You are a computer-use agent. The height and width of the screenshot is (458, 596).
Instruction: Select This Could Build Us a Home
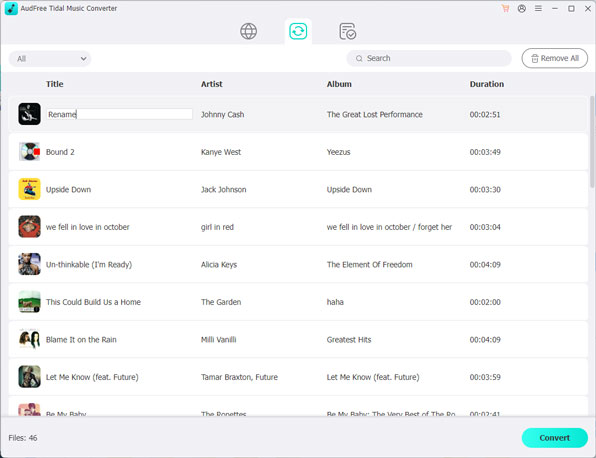point(93,302)
